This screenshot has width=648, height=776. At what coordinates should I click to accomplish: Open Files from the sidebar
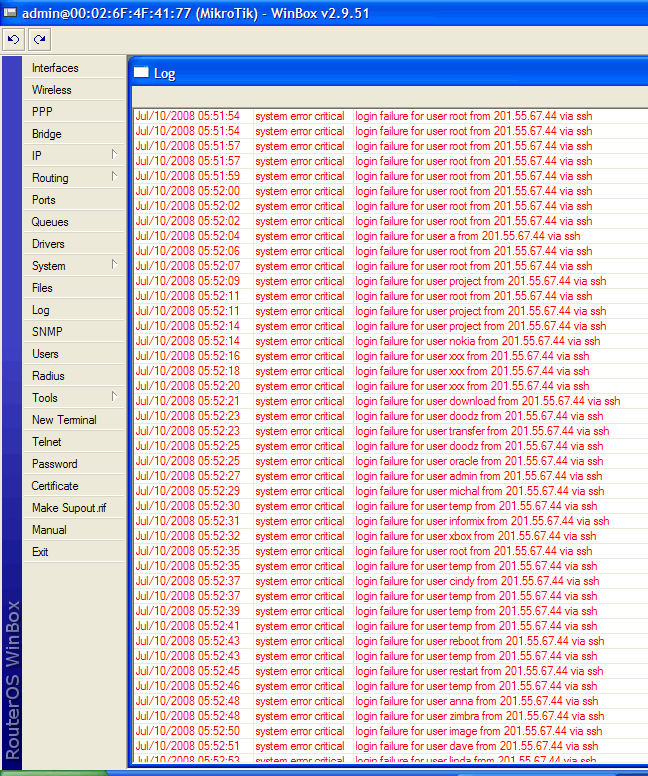pyautogui.click(x=74, y=288)
